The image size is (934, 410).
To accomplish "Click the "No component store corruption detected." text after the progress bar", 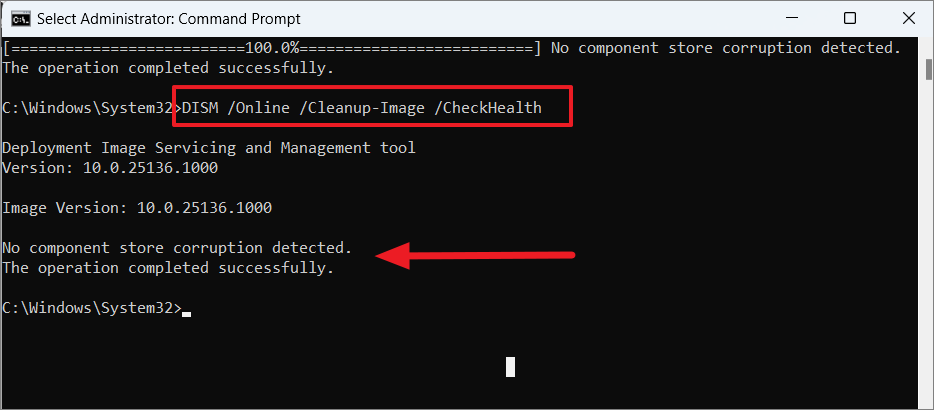I will pos(726,48).
